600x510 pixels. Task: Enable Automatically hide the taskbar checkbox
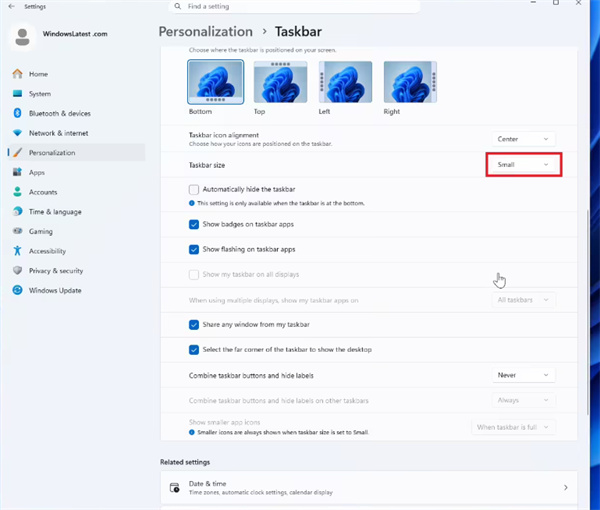click(194, 189)
